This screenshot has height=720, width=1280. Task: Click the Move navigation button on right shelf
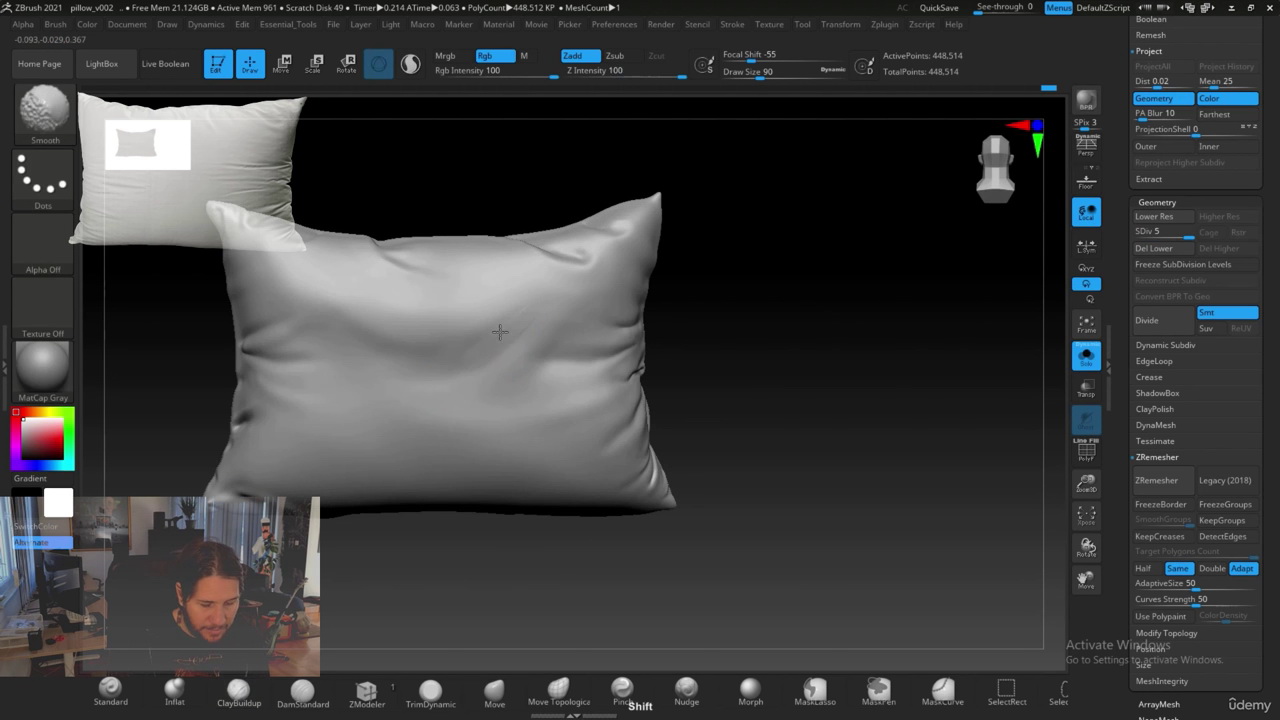click(1086, 580)
